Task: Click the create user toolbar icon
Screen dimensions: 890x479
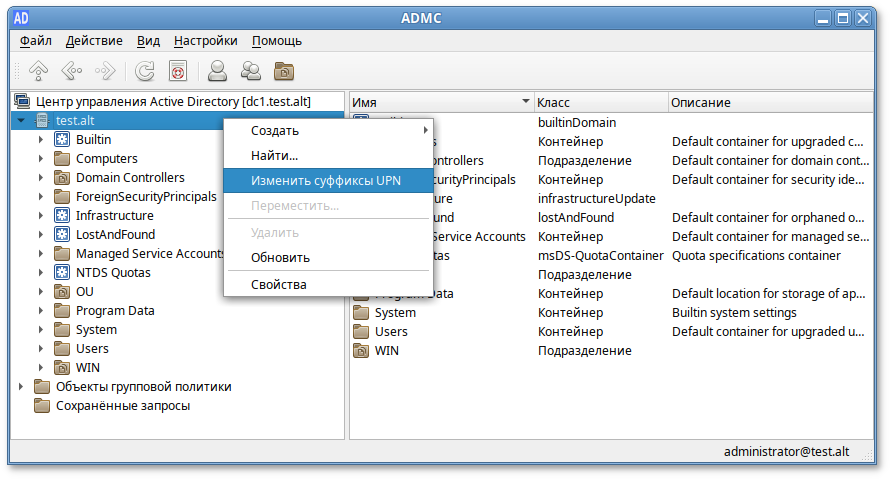Action: pos(217,71)
